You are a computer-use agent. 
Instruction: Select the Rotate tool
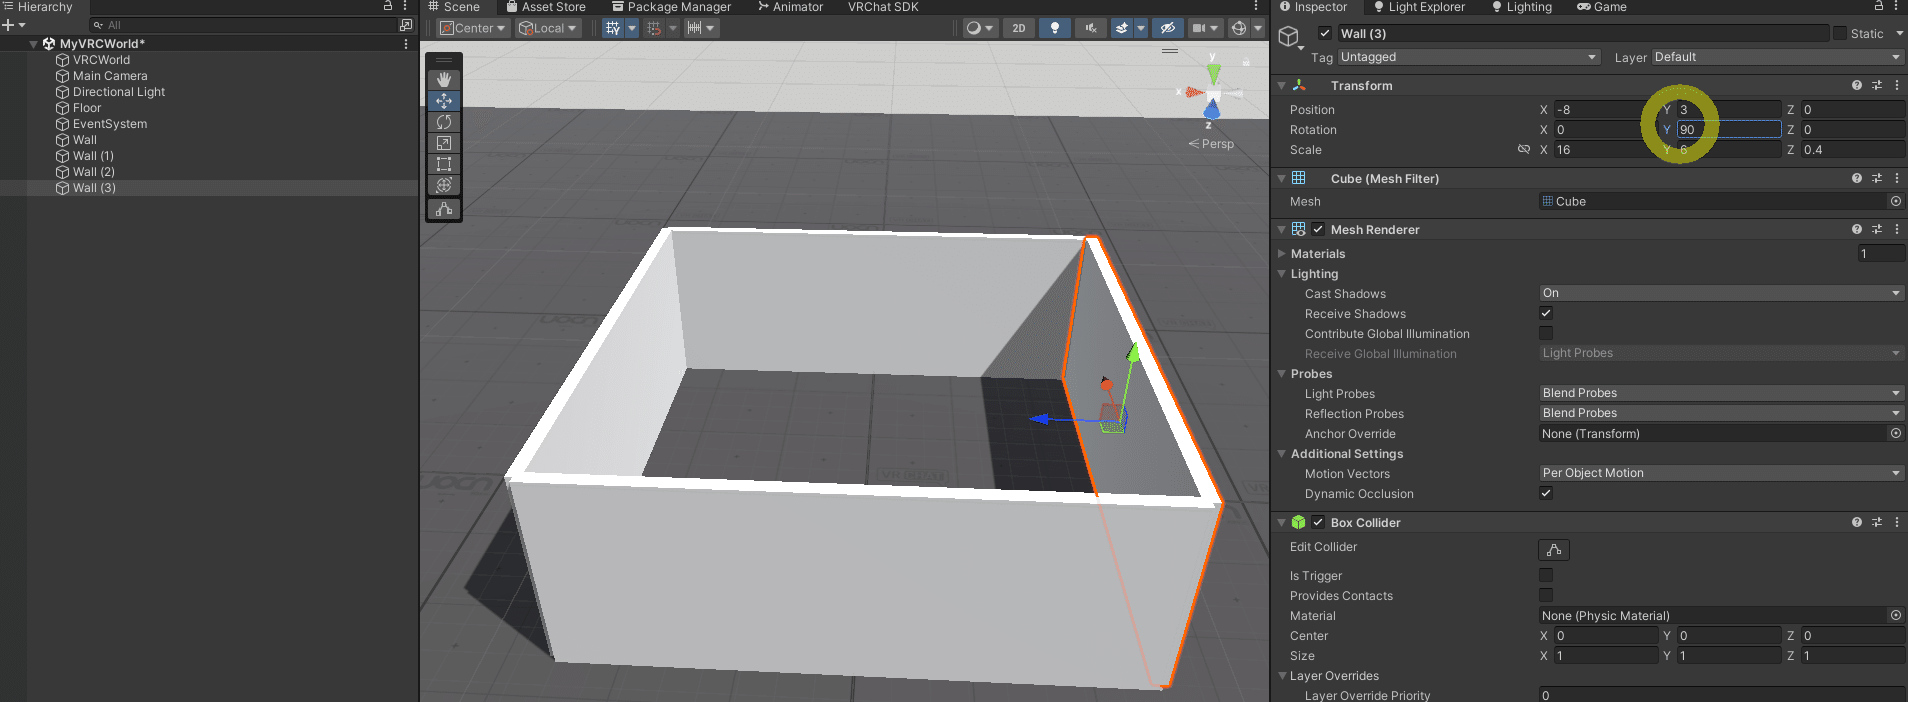click(x=444, y=122)
